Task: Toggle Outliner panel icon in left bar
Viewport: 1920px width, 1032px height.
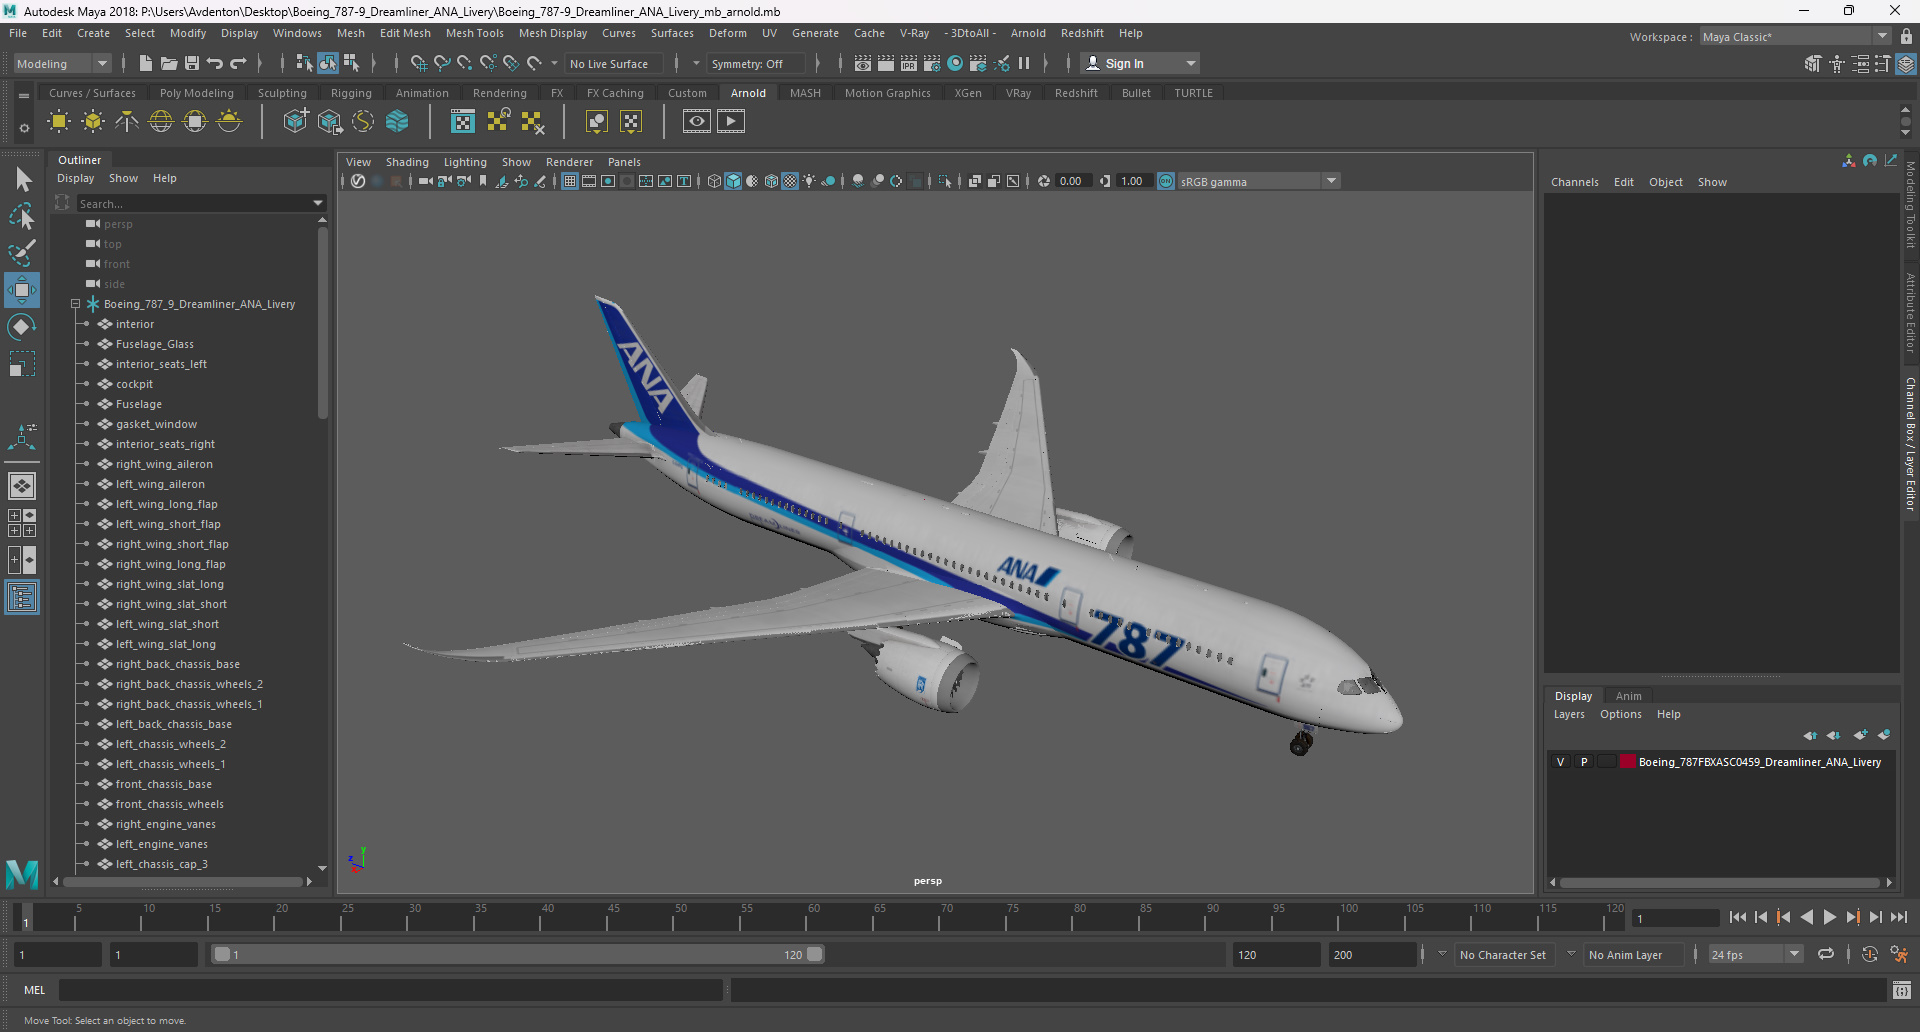Action: 22,598
